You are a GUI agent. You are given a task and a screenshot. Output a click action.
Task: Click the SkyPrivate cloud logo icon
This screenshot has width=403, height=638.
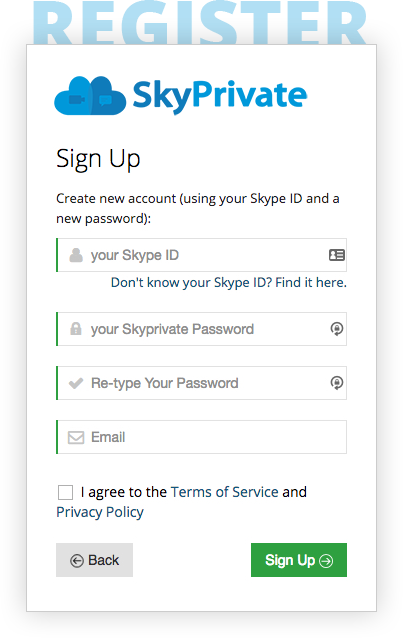pos(90,96)
